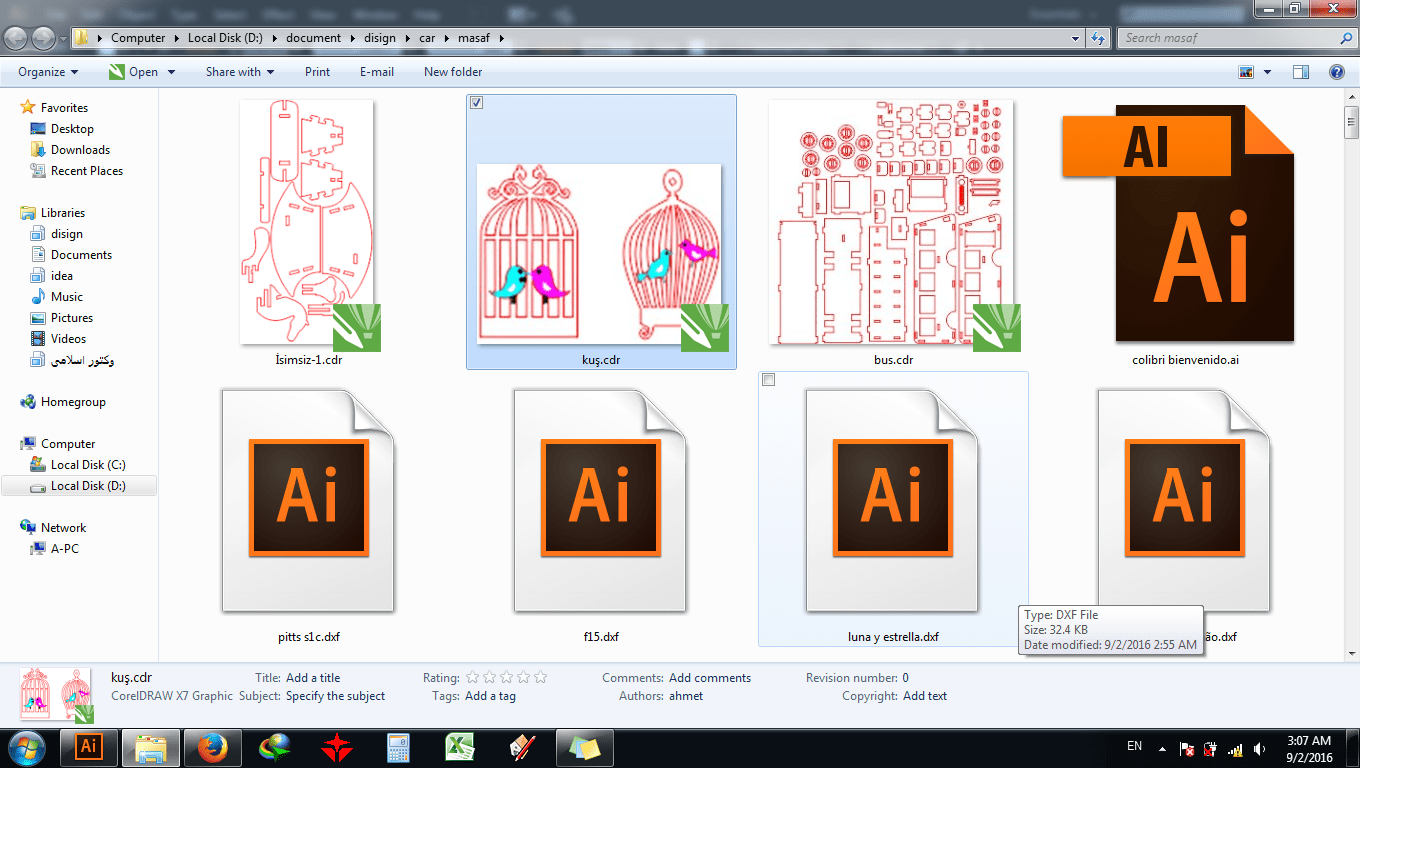
Task: Select the pitts s1c.dxf file icon
Action: click(309, 500)
